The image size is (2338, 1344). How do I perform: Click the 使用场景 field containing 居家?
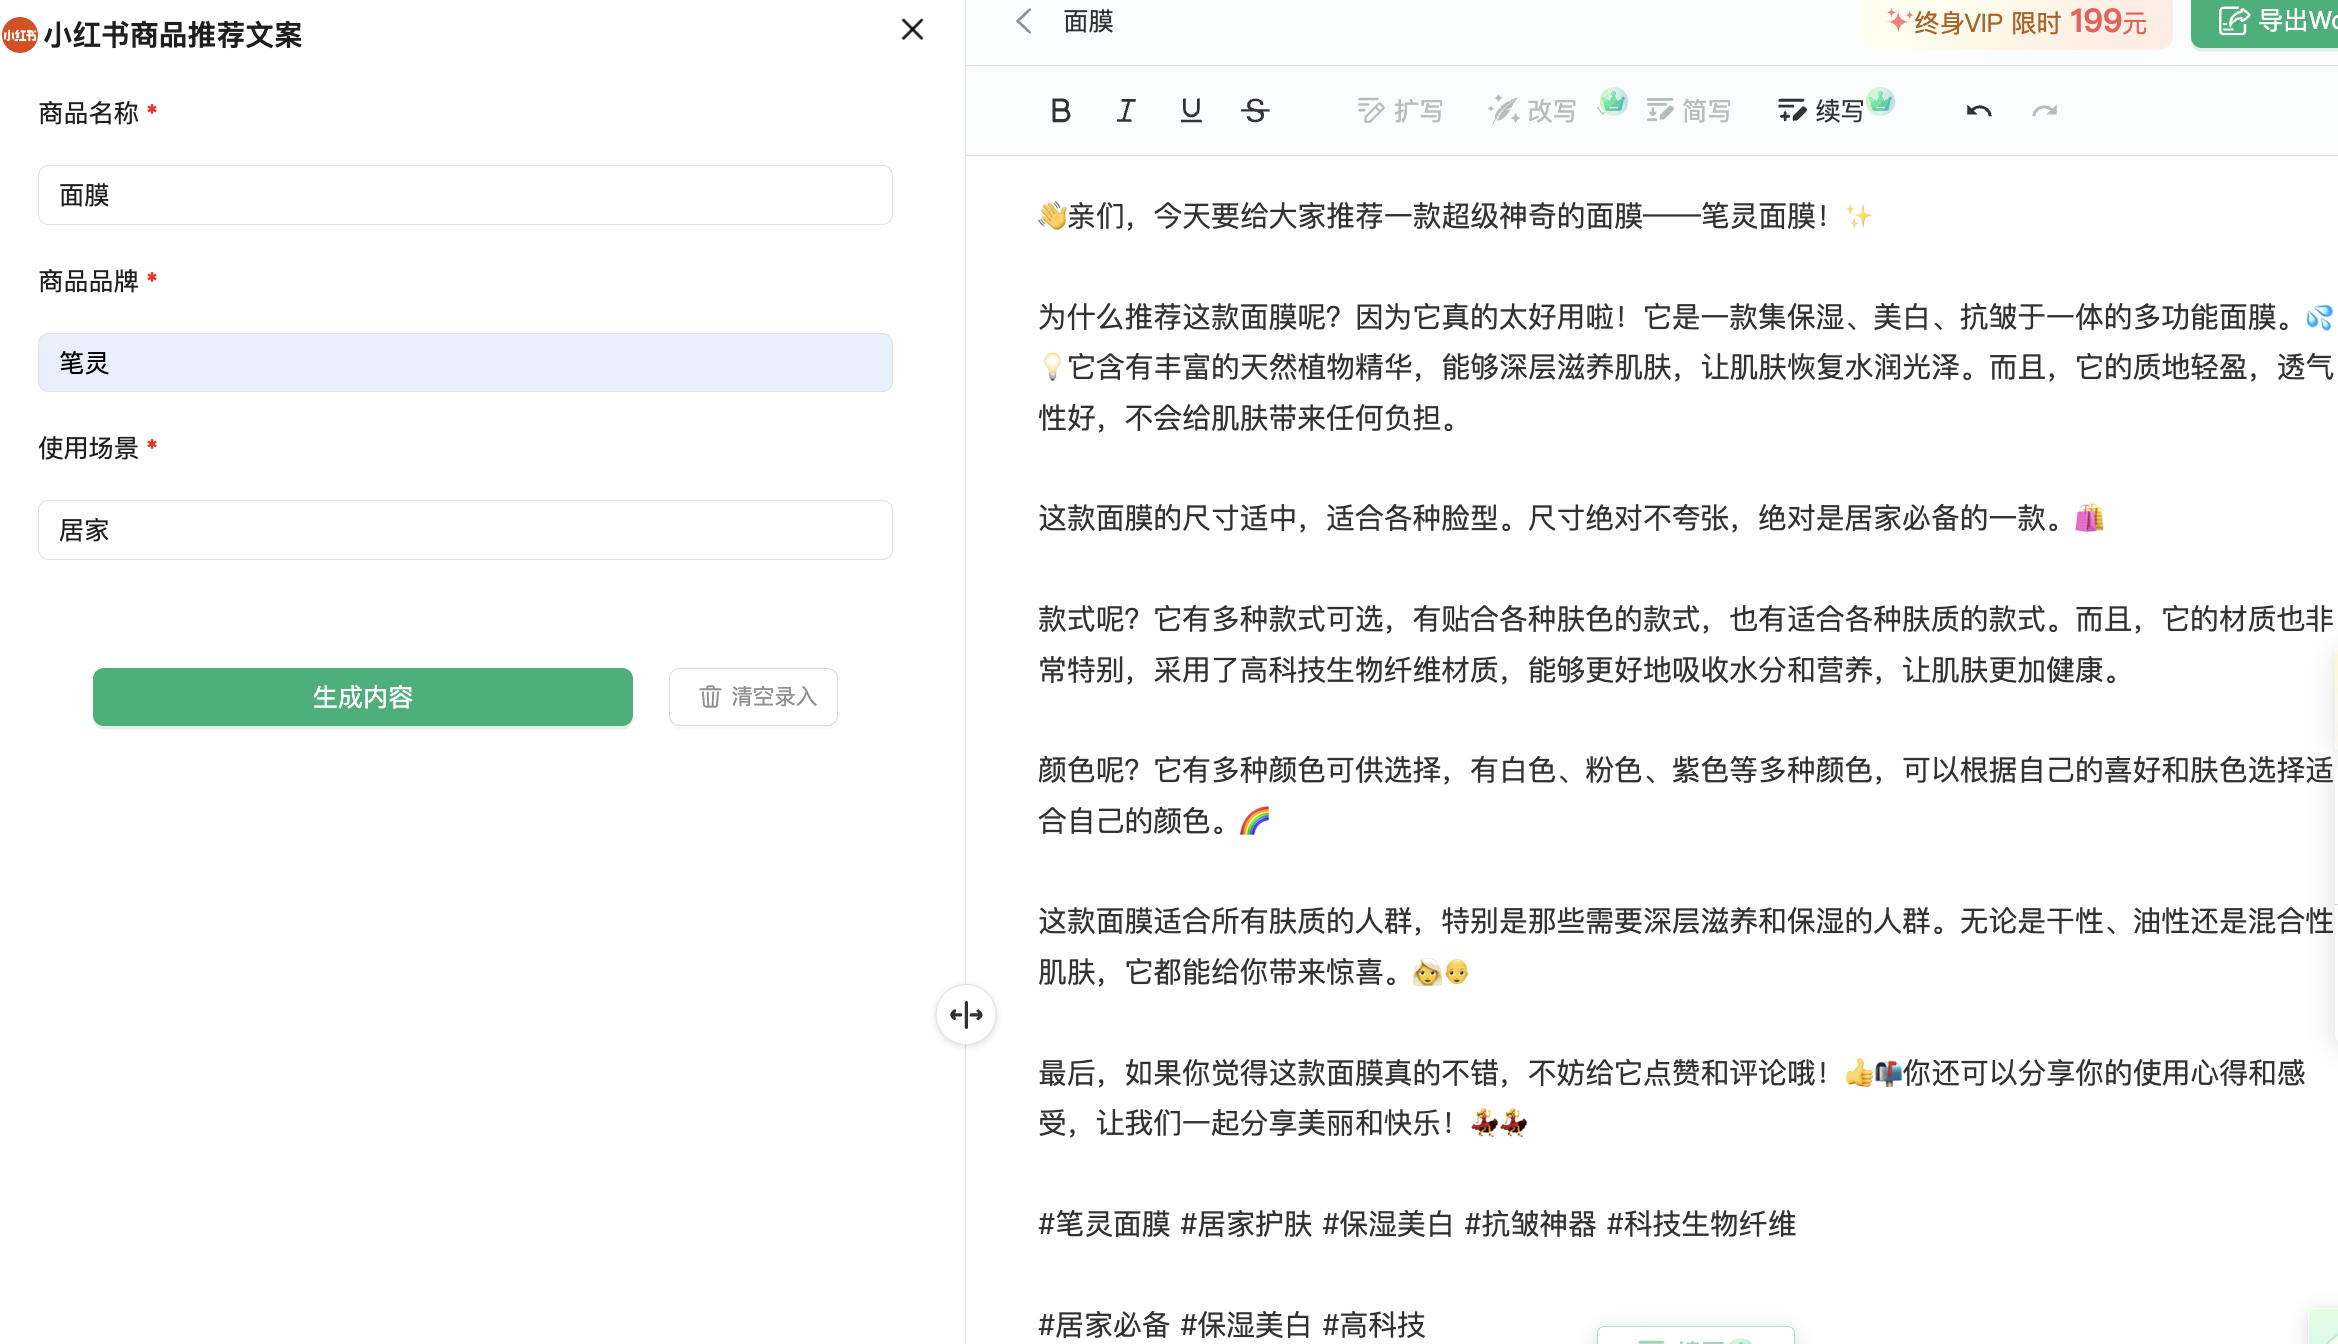pyautogui.click(x=465, y=530)
